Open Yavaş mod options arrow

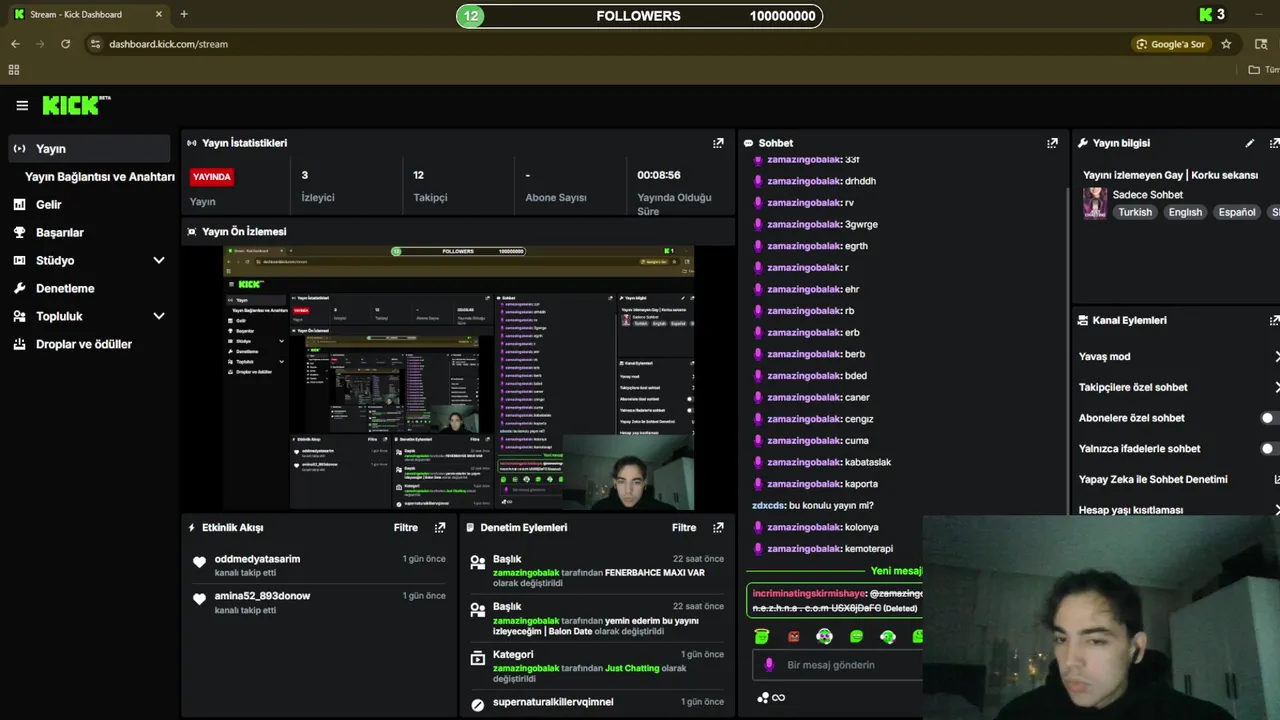(x=1276, y=356)
